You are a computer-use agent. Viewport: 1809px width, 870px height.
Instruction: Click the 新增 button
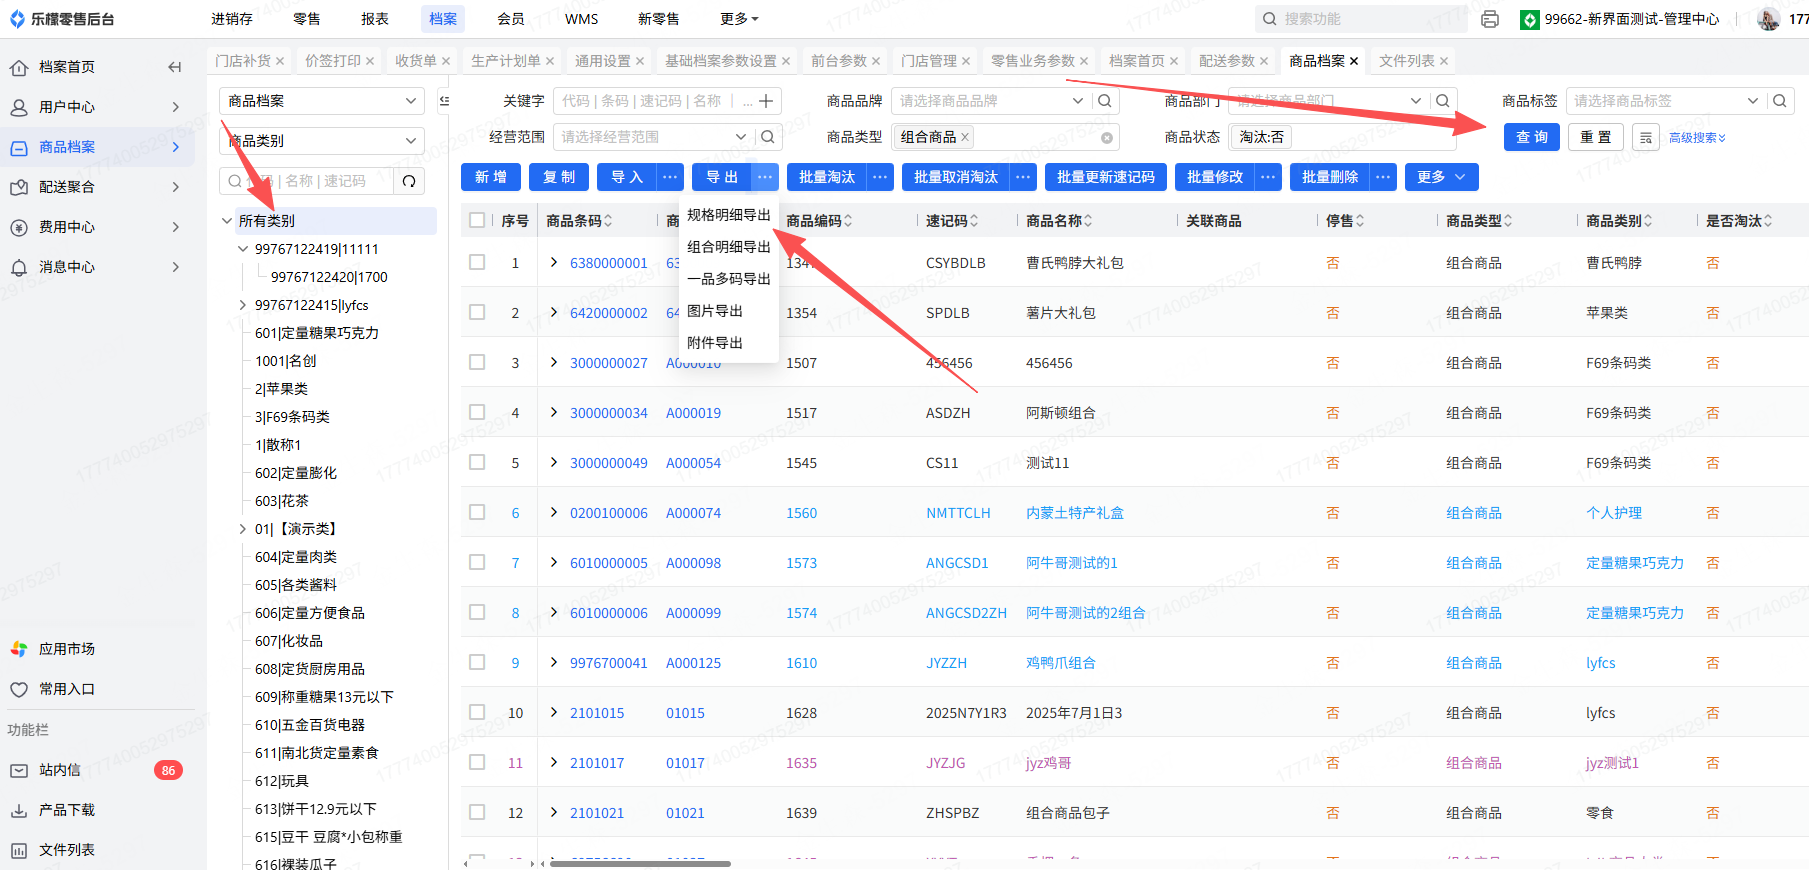(491, 177)
